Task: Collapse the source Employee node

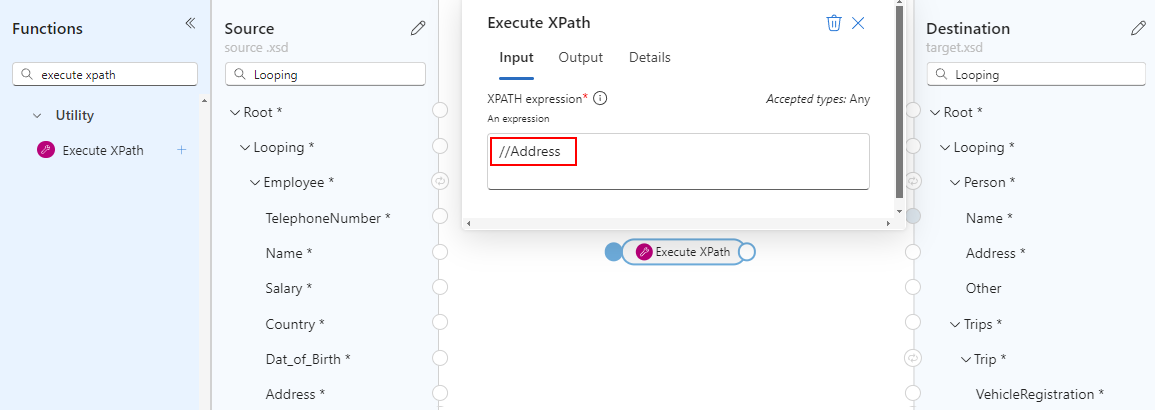Action: click(255, 182)
